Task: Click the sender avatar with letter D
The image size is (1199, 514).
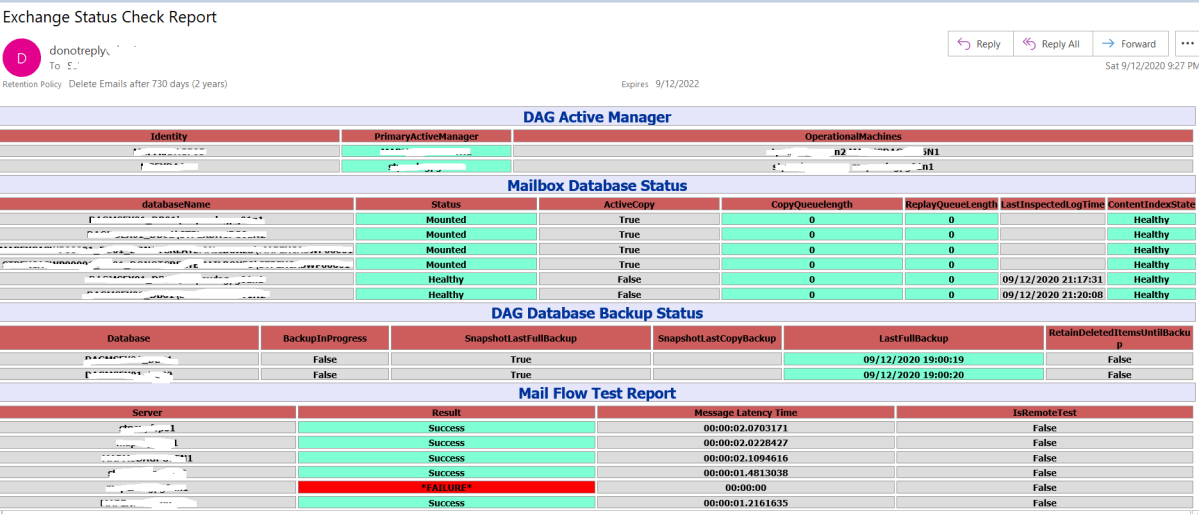Action: [22, 57]
